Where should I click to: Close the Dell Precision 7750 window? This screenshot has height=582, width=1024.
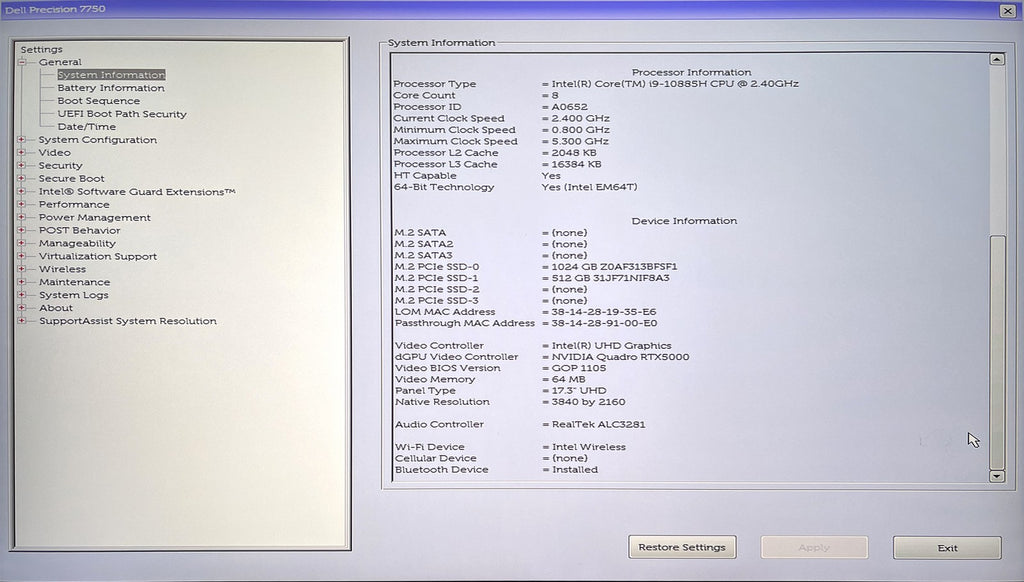point(1007,10)
